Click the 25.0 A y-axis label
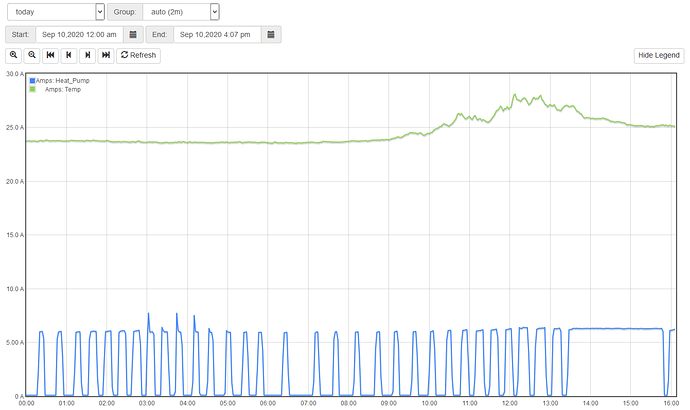The image size is (690, 410). tap(15, 128)
